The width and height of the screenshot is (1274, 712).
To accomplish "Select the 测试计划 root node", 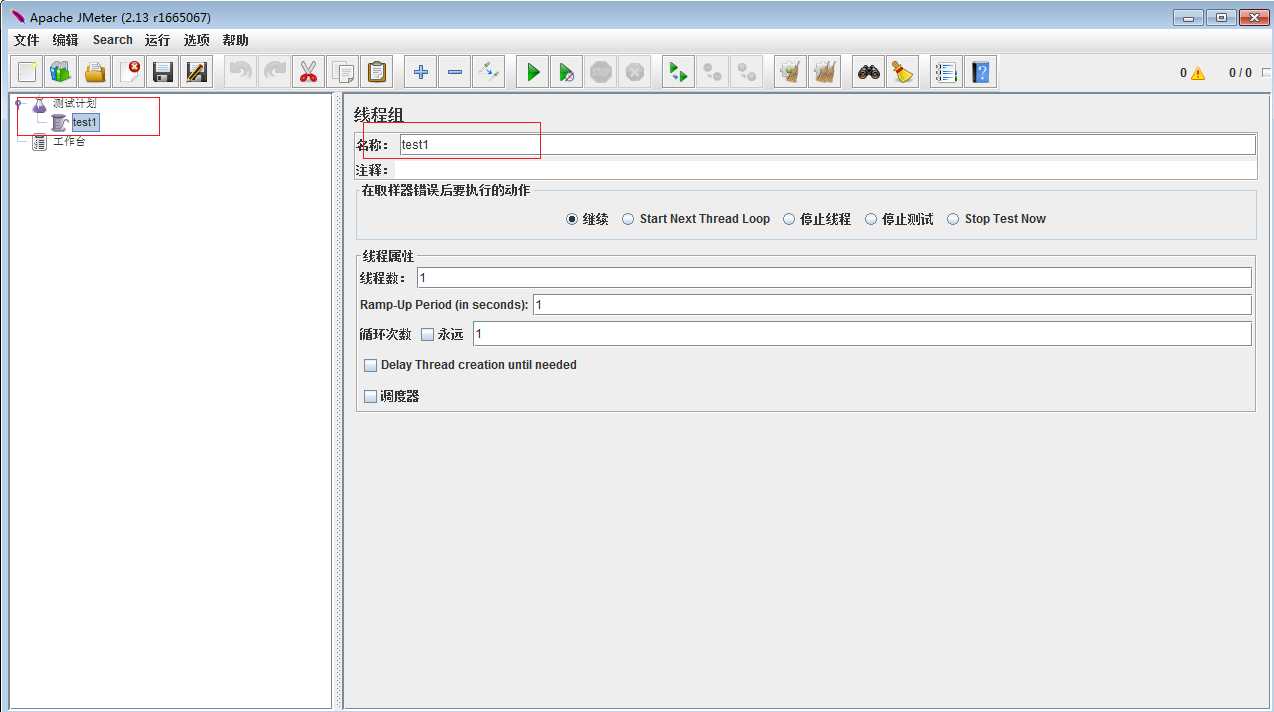I will 74,103.
